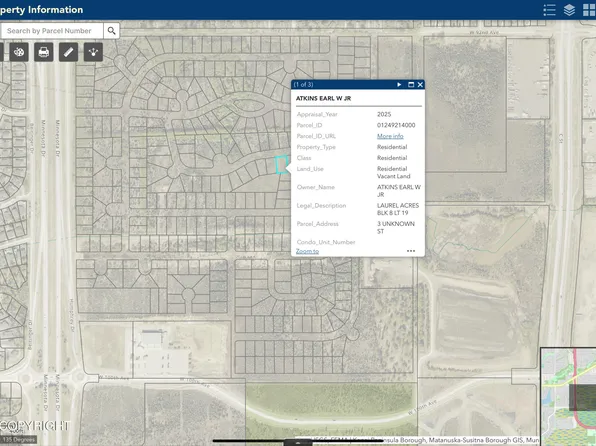Open the Print tool
This screenshot has width=596, height=446.
(x=43, y=52)
